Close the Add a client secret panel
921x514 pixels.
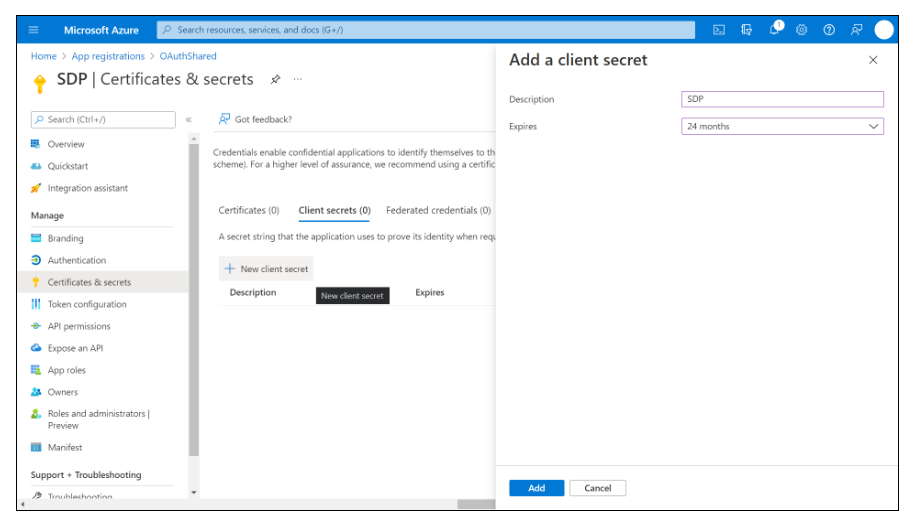coord(873,60)
